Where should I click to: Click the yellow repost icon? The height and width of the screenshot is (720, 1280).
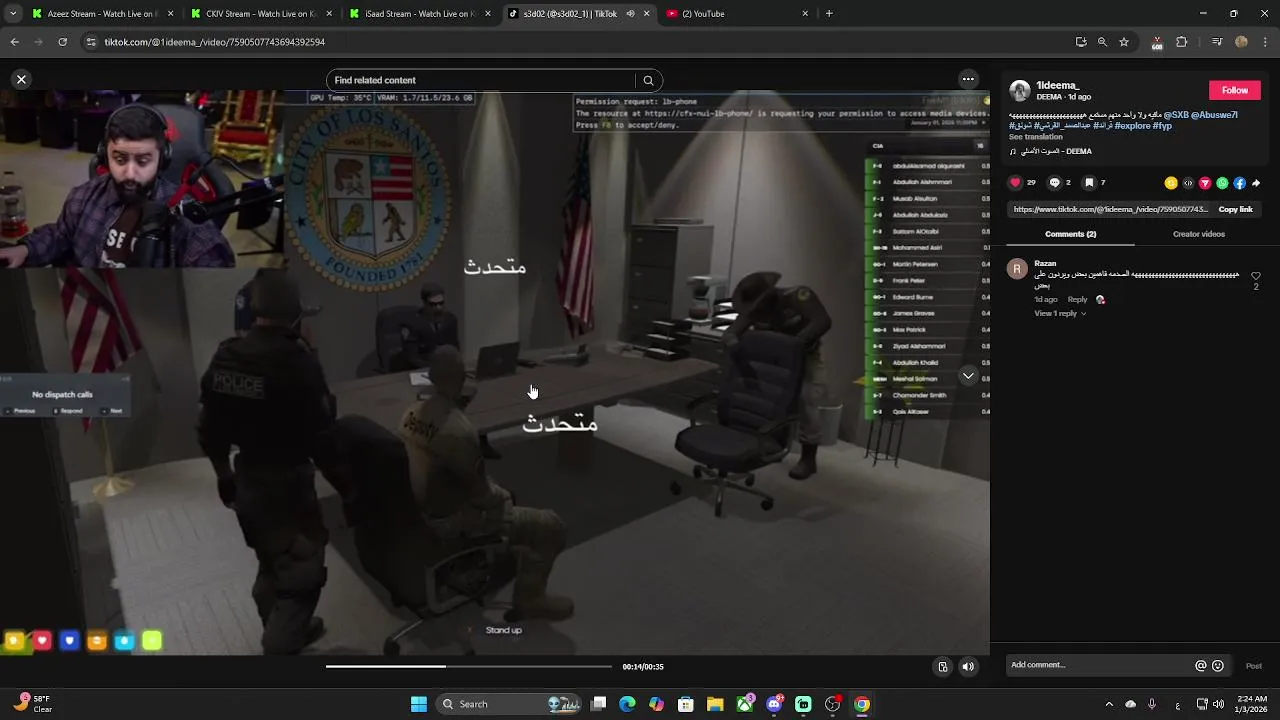1171,183
